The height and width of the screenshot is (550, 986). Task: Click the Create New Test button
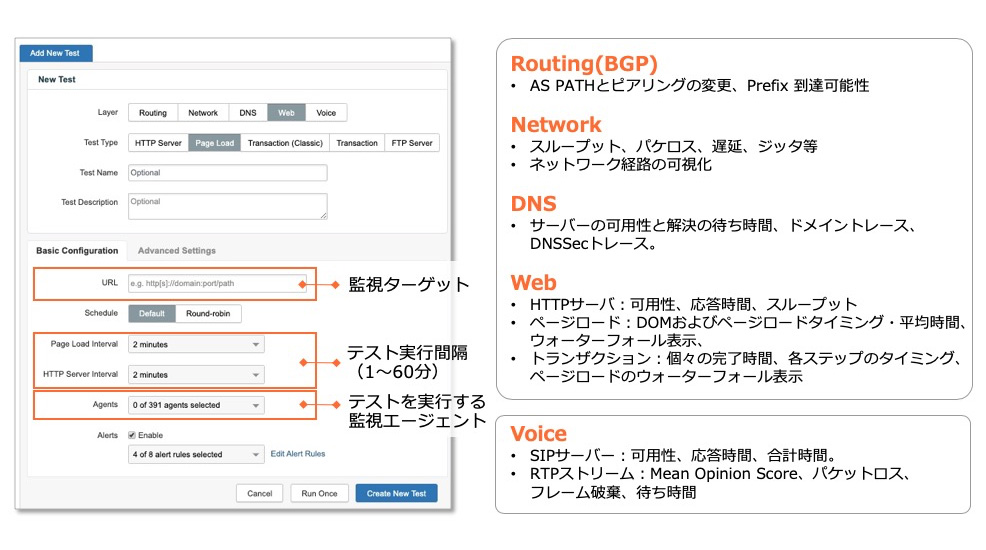pos(396,494)
